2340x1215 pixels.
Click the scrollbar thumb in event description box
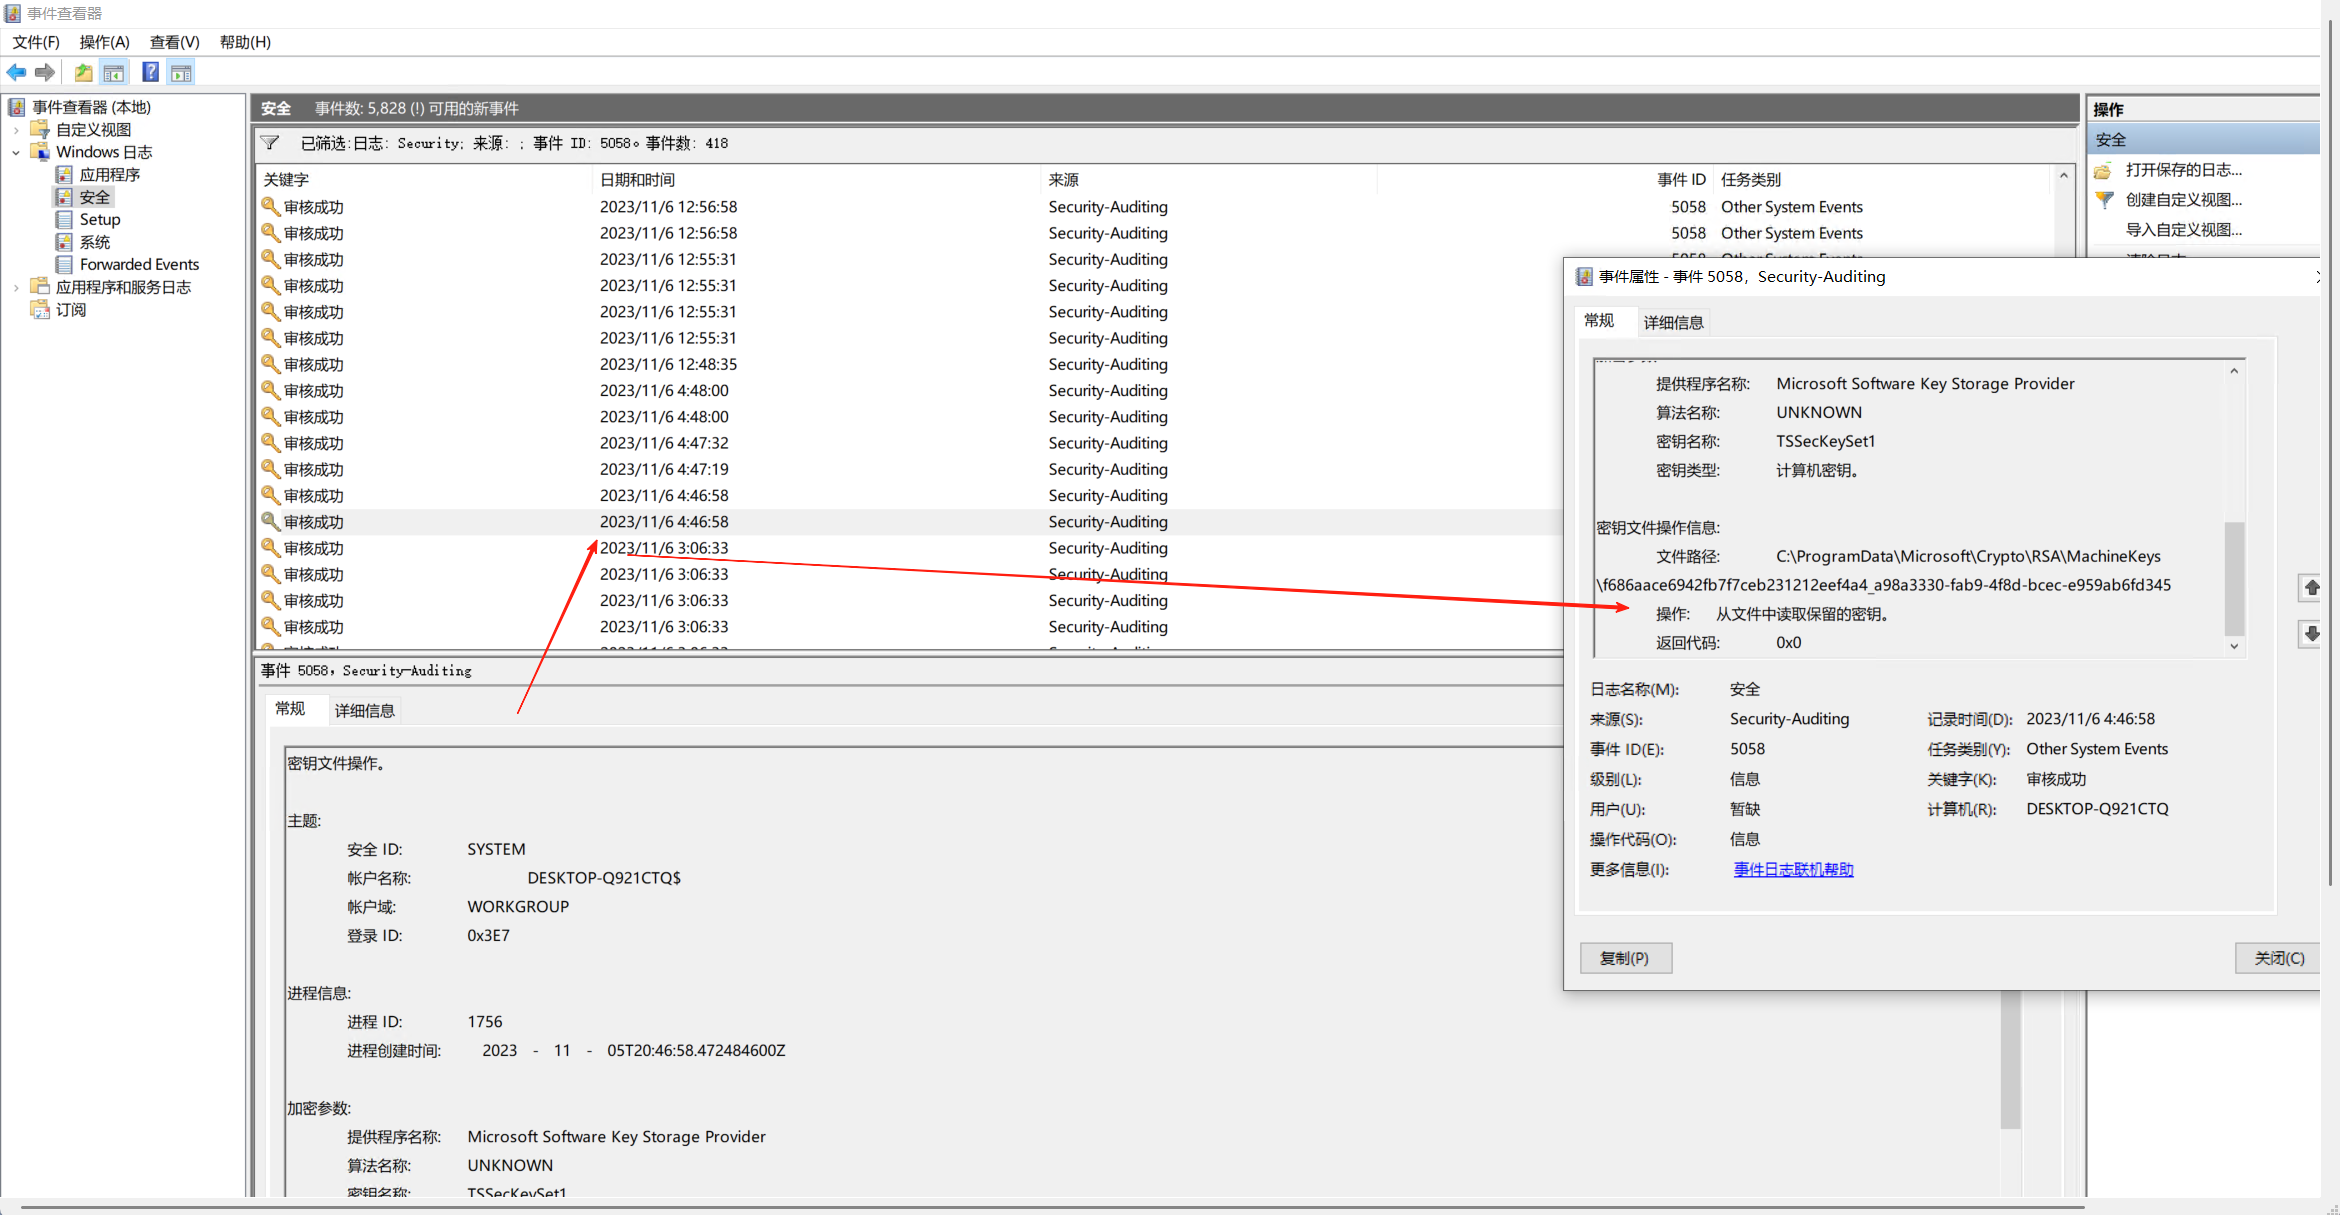point(2234,578)
